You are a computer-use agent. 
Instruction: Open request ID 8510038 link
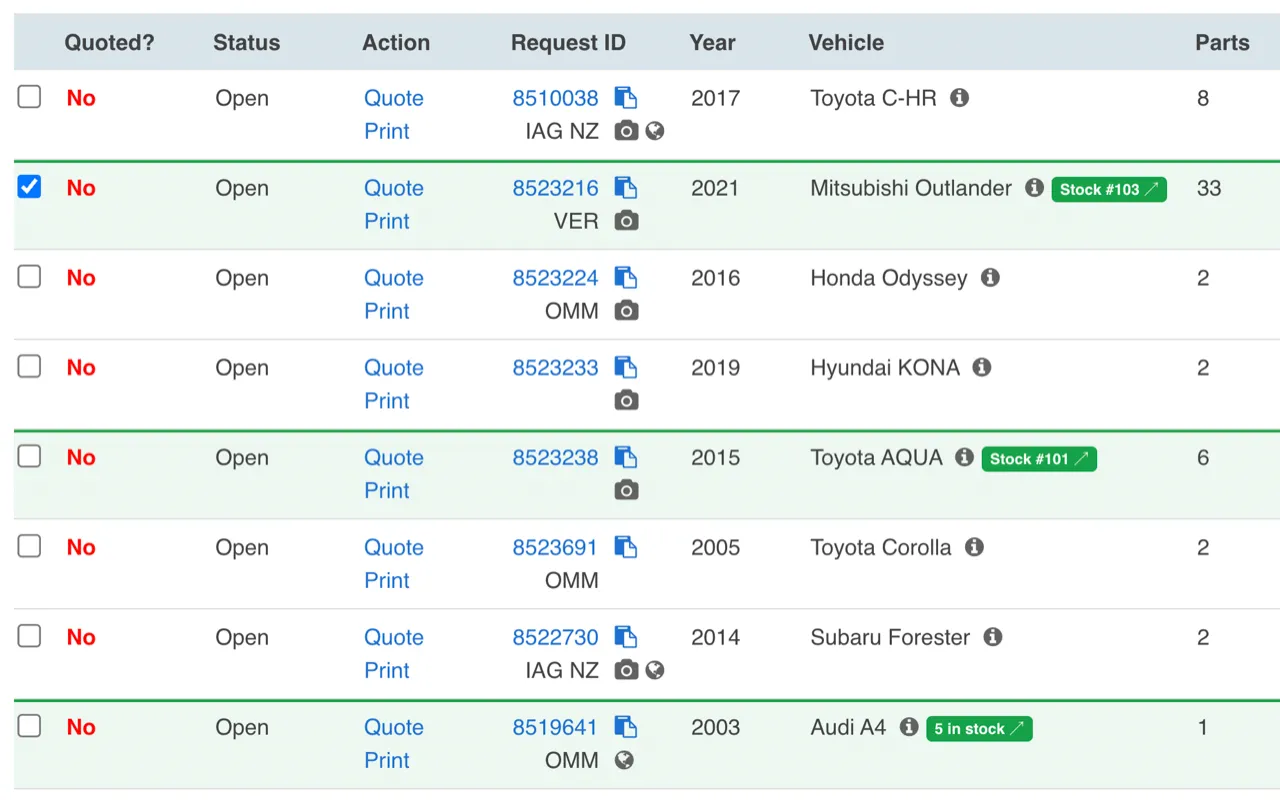click(556, 98)
